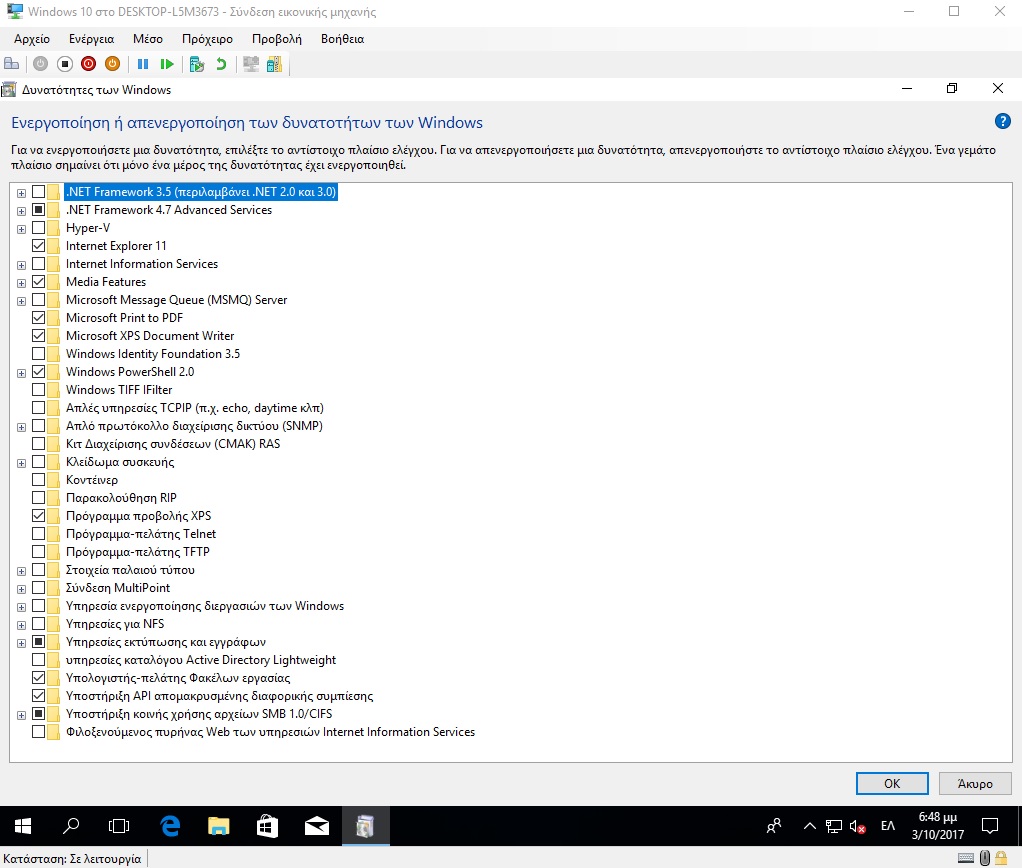Select Παρακολούθηση RIP feature label
Viewport: 1022px width, 868px height.
[121, 498]
